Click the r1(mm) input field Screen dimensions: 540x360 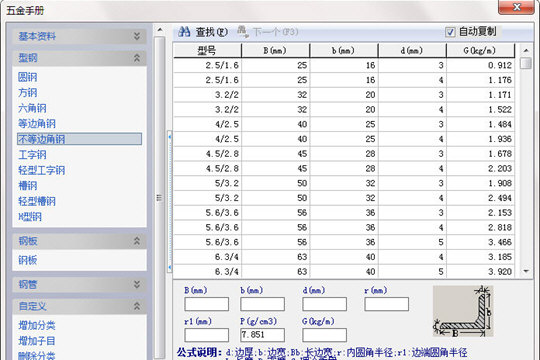(x=206, y=335)
